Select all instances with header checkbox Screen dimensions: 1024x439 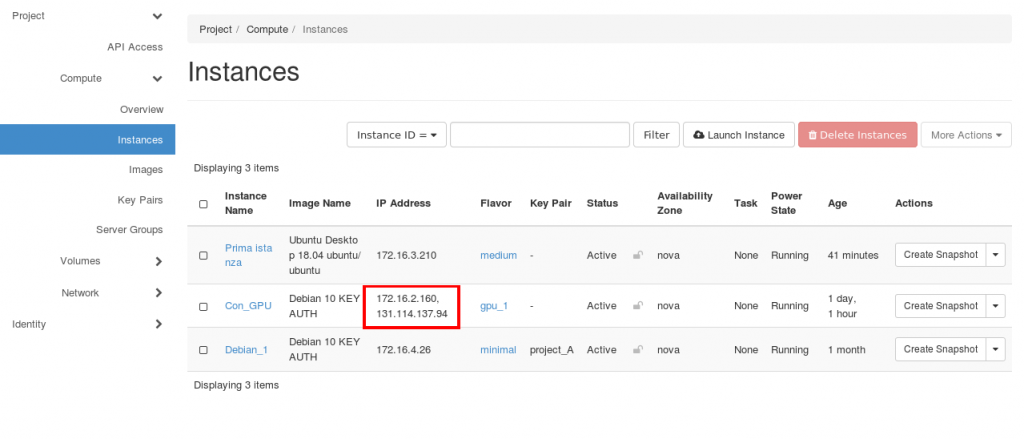point(204,204)
